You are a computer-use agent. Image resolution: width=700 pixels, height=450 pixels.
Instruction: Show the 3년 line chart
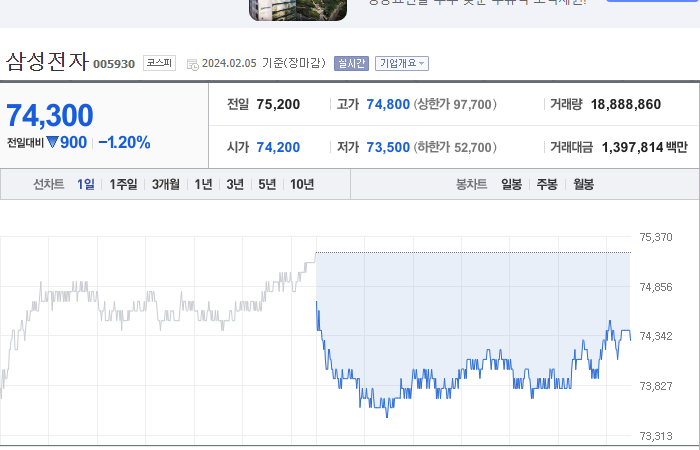(235, 184)
